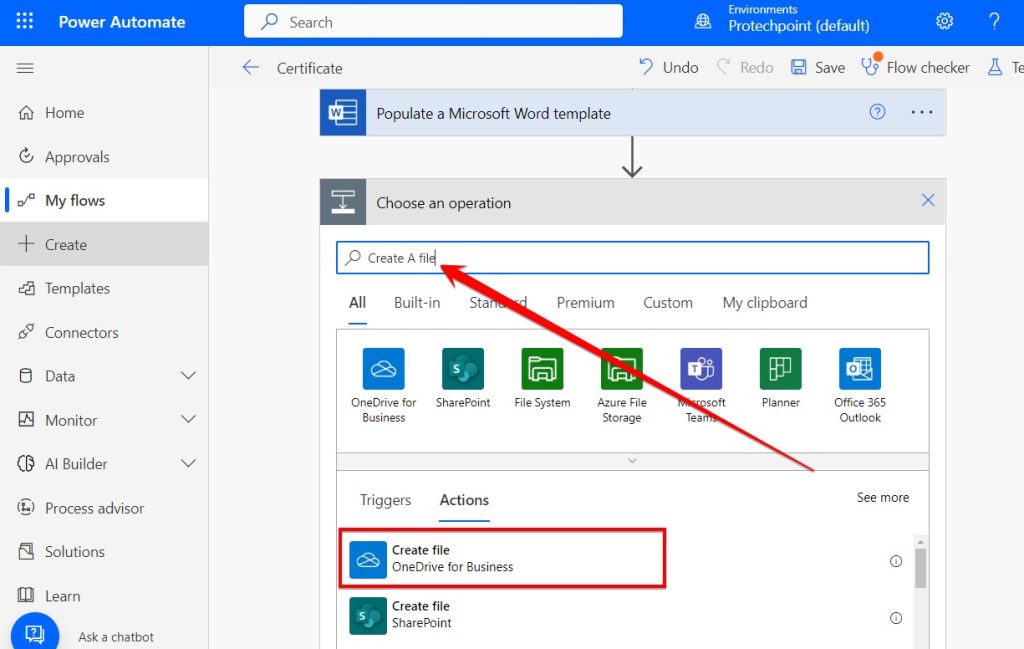Open Process advisor in sidebar

104,508
